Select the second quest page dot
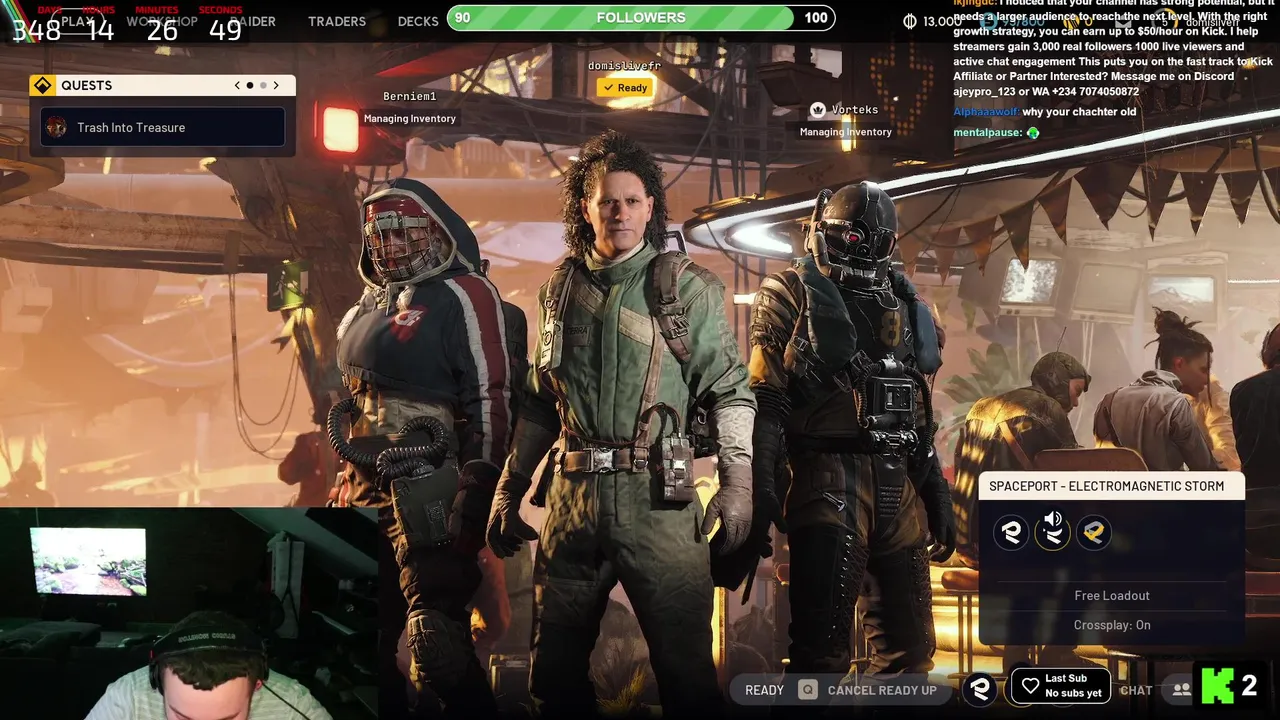Screen dimensions: 1280x720 (263, 85)
